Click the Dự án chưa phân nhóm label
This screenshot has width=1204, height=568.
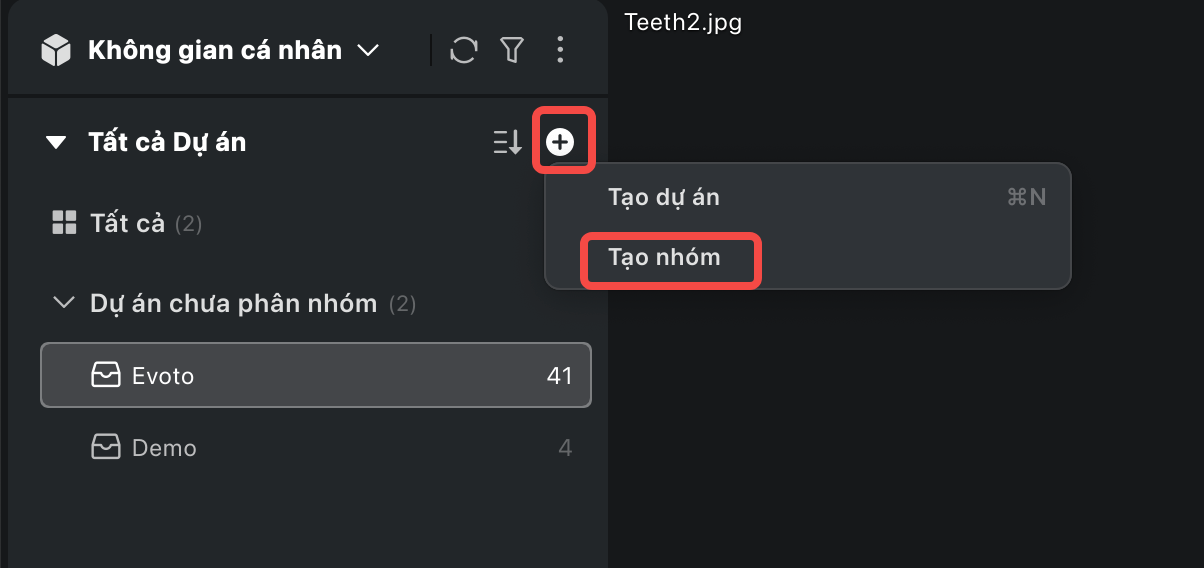[x=234, y=302]
